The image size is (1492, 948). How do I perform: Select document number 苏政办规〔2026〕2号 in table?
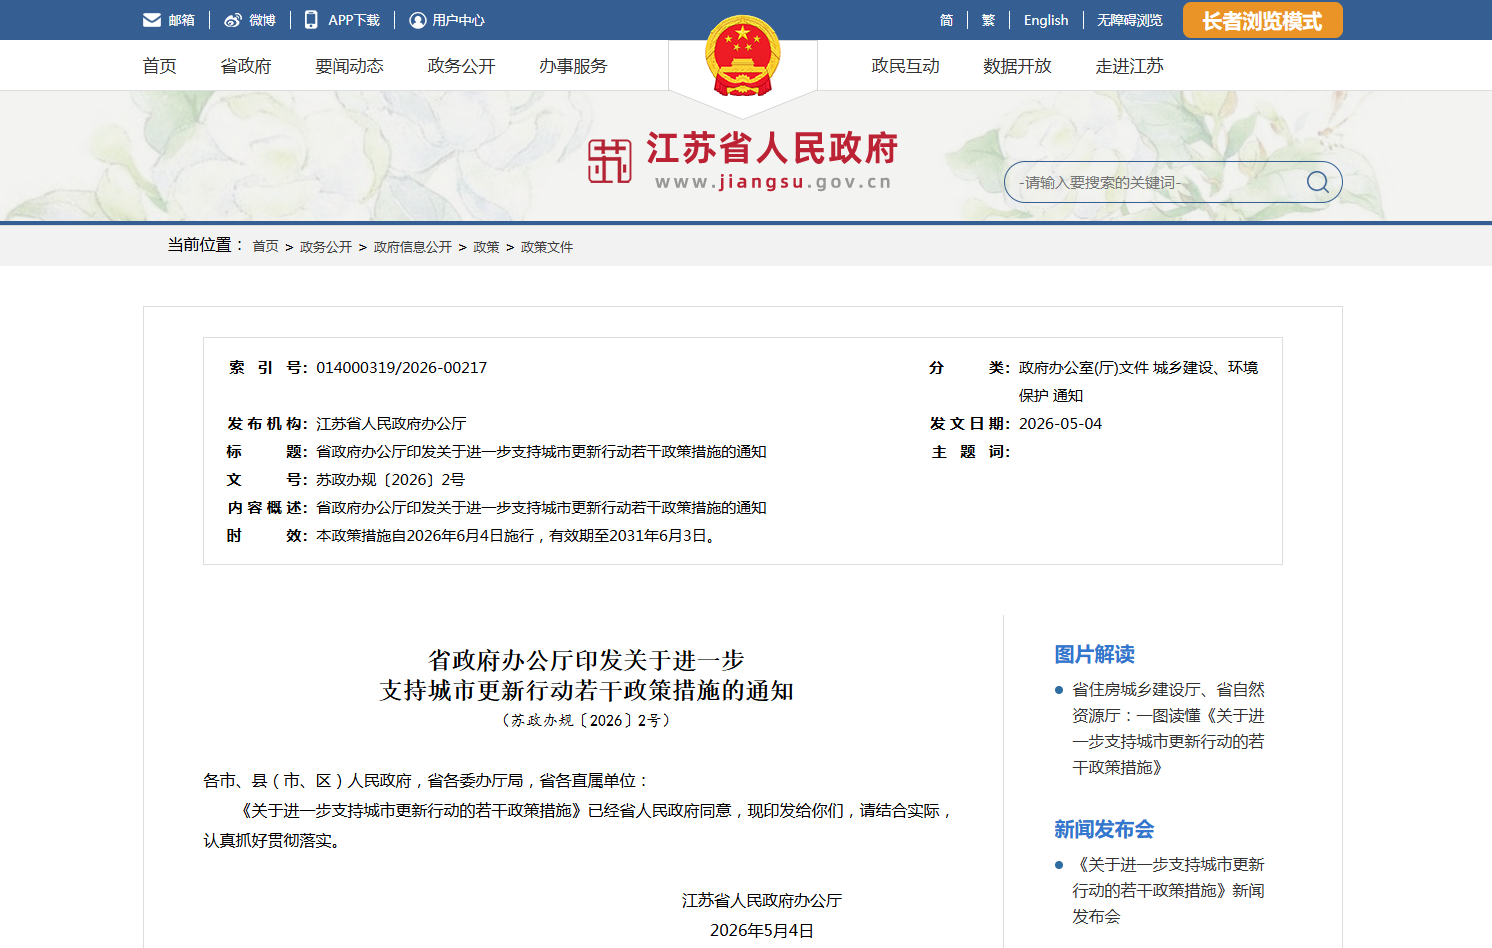pyautogui.click(x=391, y=480)
